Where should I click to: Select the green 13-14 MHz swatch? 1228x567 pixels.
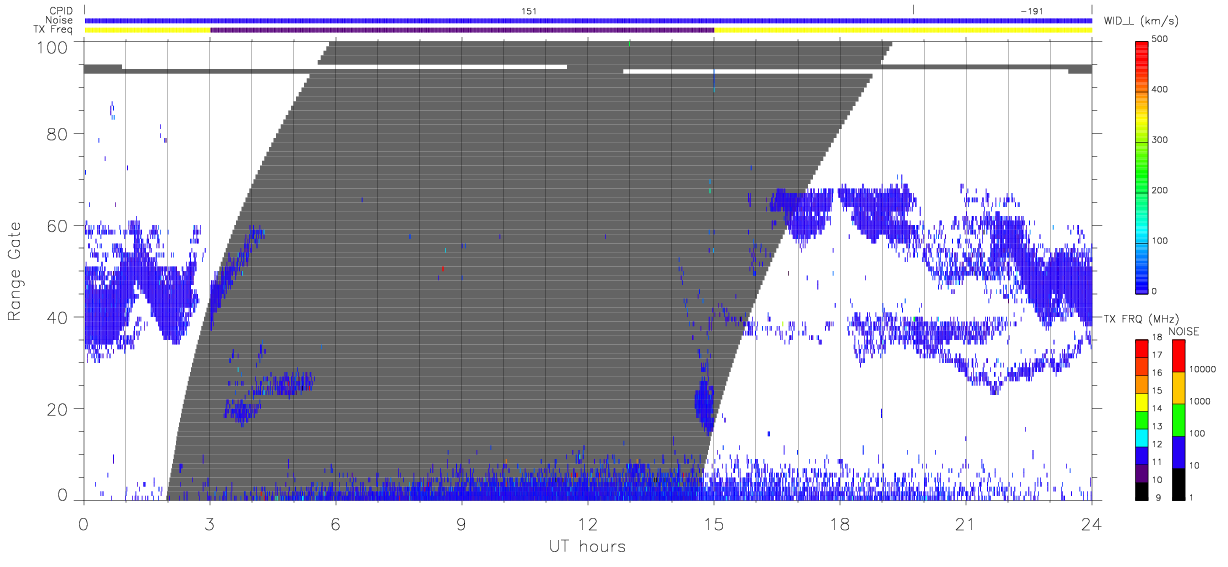pos(1142,420)
